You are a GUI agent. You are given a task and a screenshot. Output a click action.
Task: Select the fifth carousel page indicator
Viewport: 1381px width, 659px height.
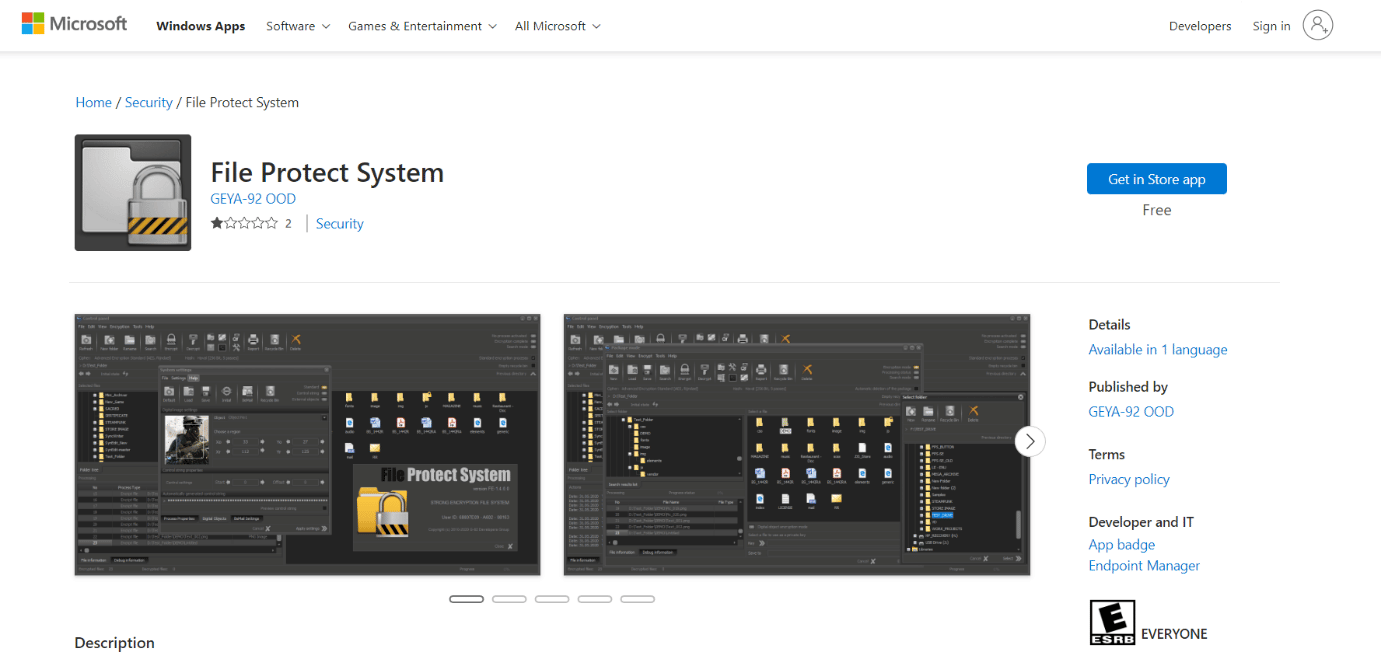638,599
